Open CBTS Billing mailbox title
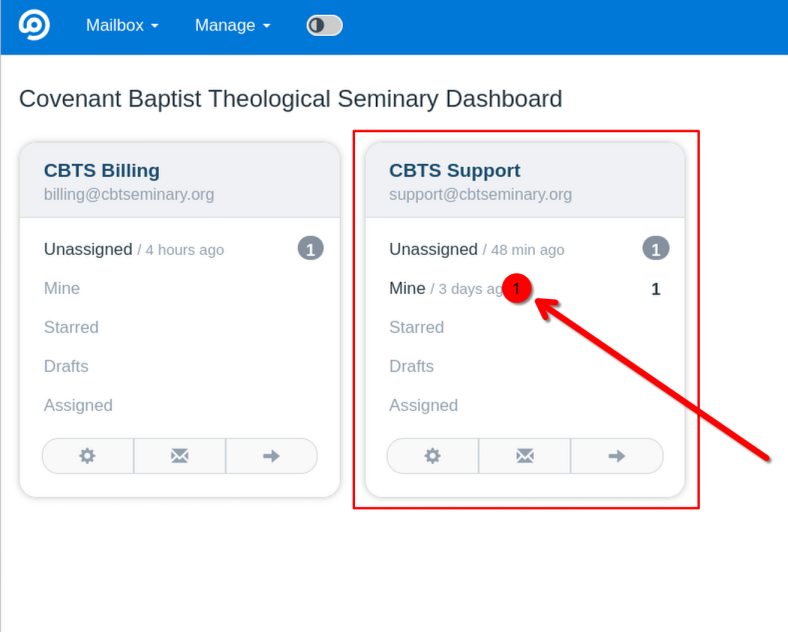 102,170
